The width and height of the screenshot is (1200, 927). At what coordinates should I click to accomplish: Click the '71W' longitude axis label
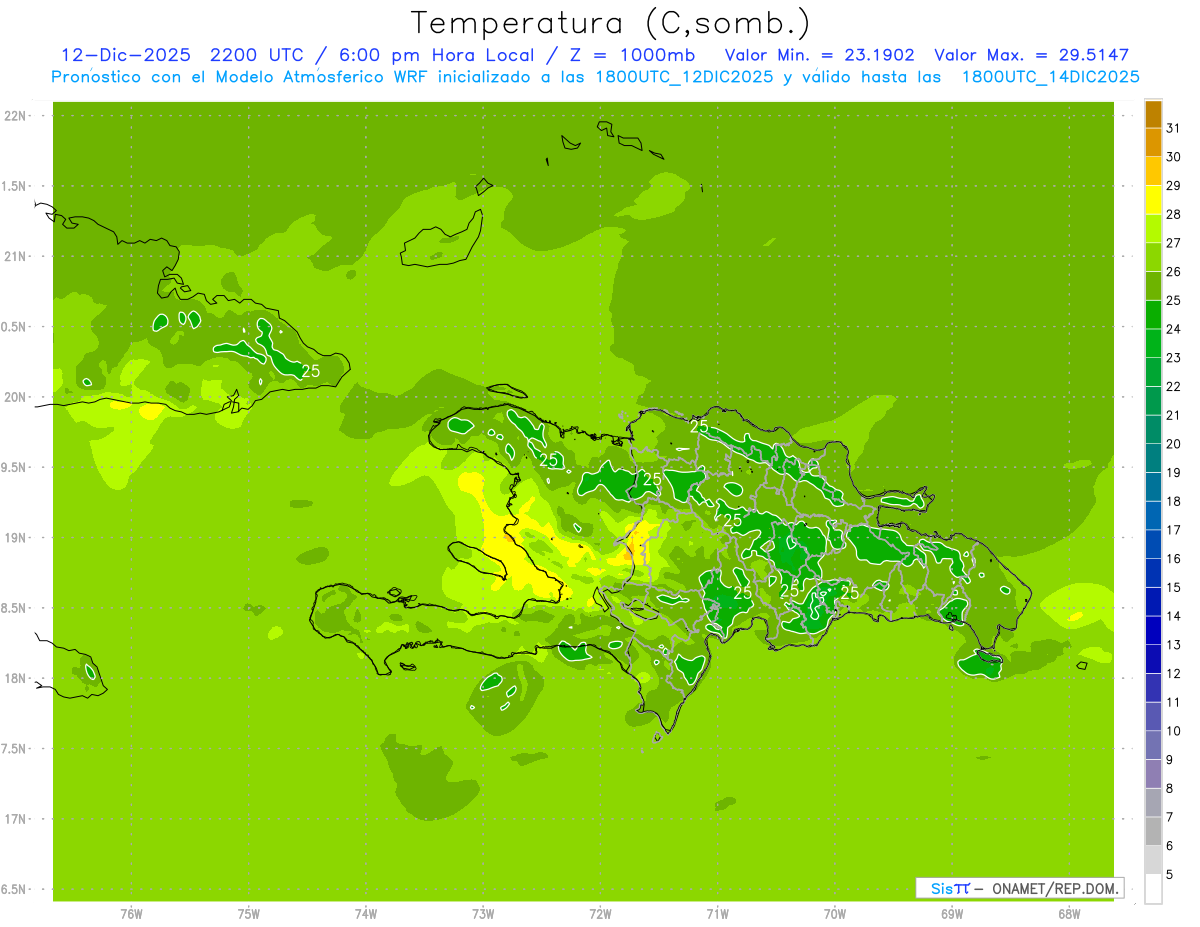pos(717,913)
